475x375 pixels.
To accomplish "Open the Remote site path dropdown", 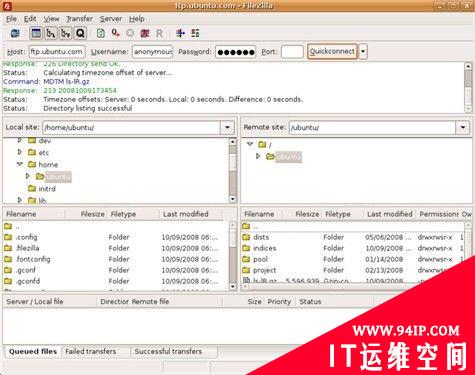I will point(463,127).
